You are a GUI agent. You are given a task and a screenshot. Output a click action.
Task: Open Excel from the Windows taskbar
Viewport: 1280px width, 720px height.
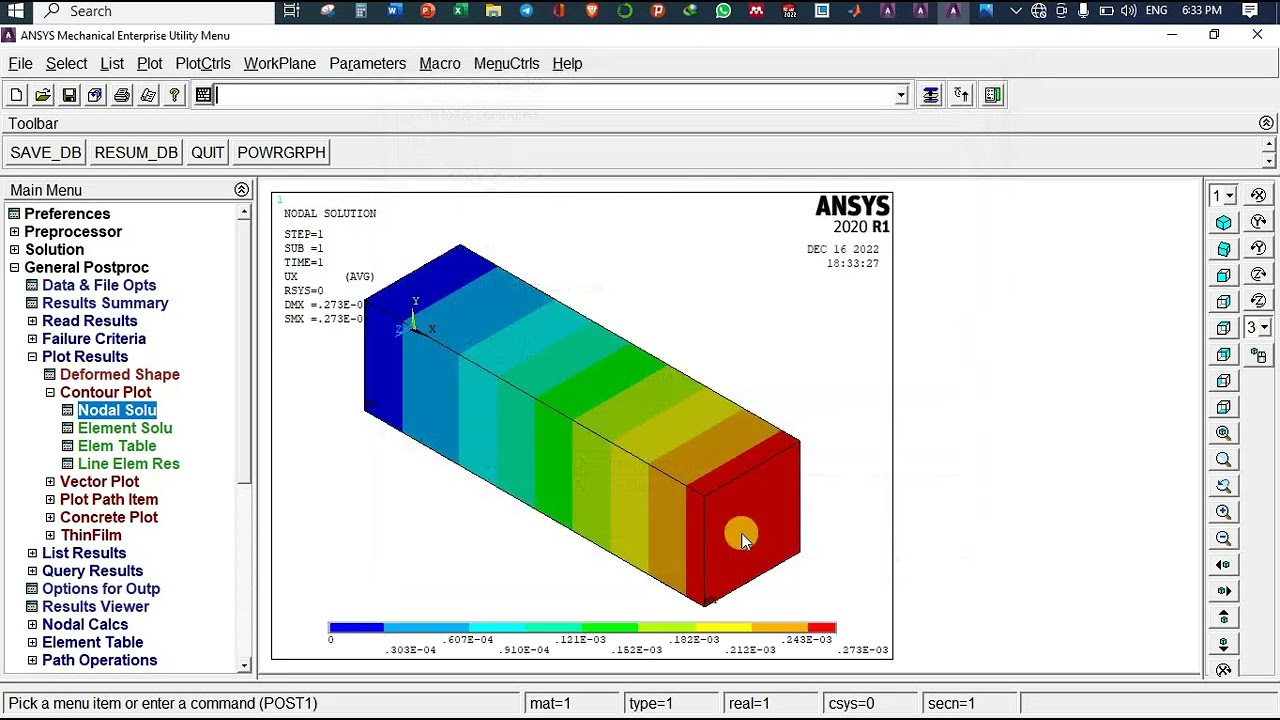point(460,11)
